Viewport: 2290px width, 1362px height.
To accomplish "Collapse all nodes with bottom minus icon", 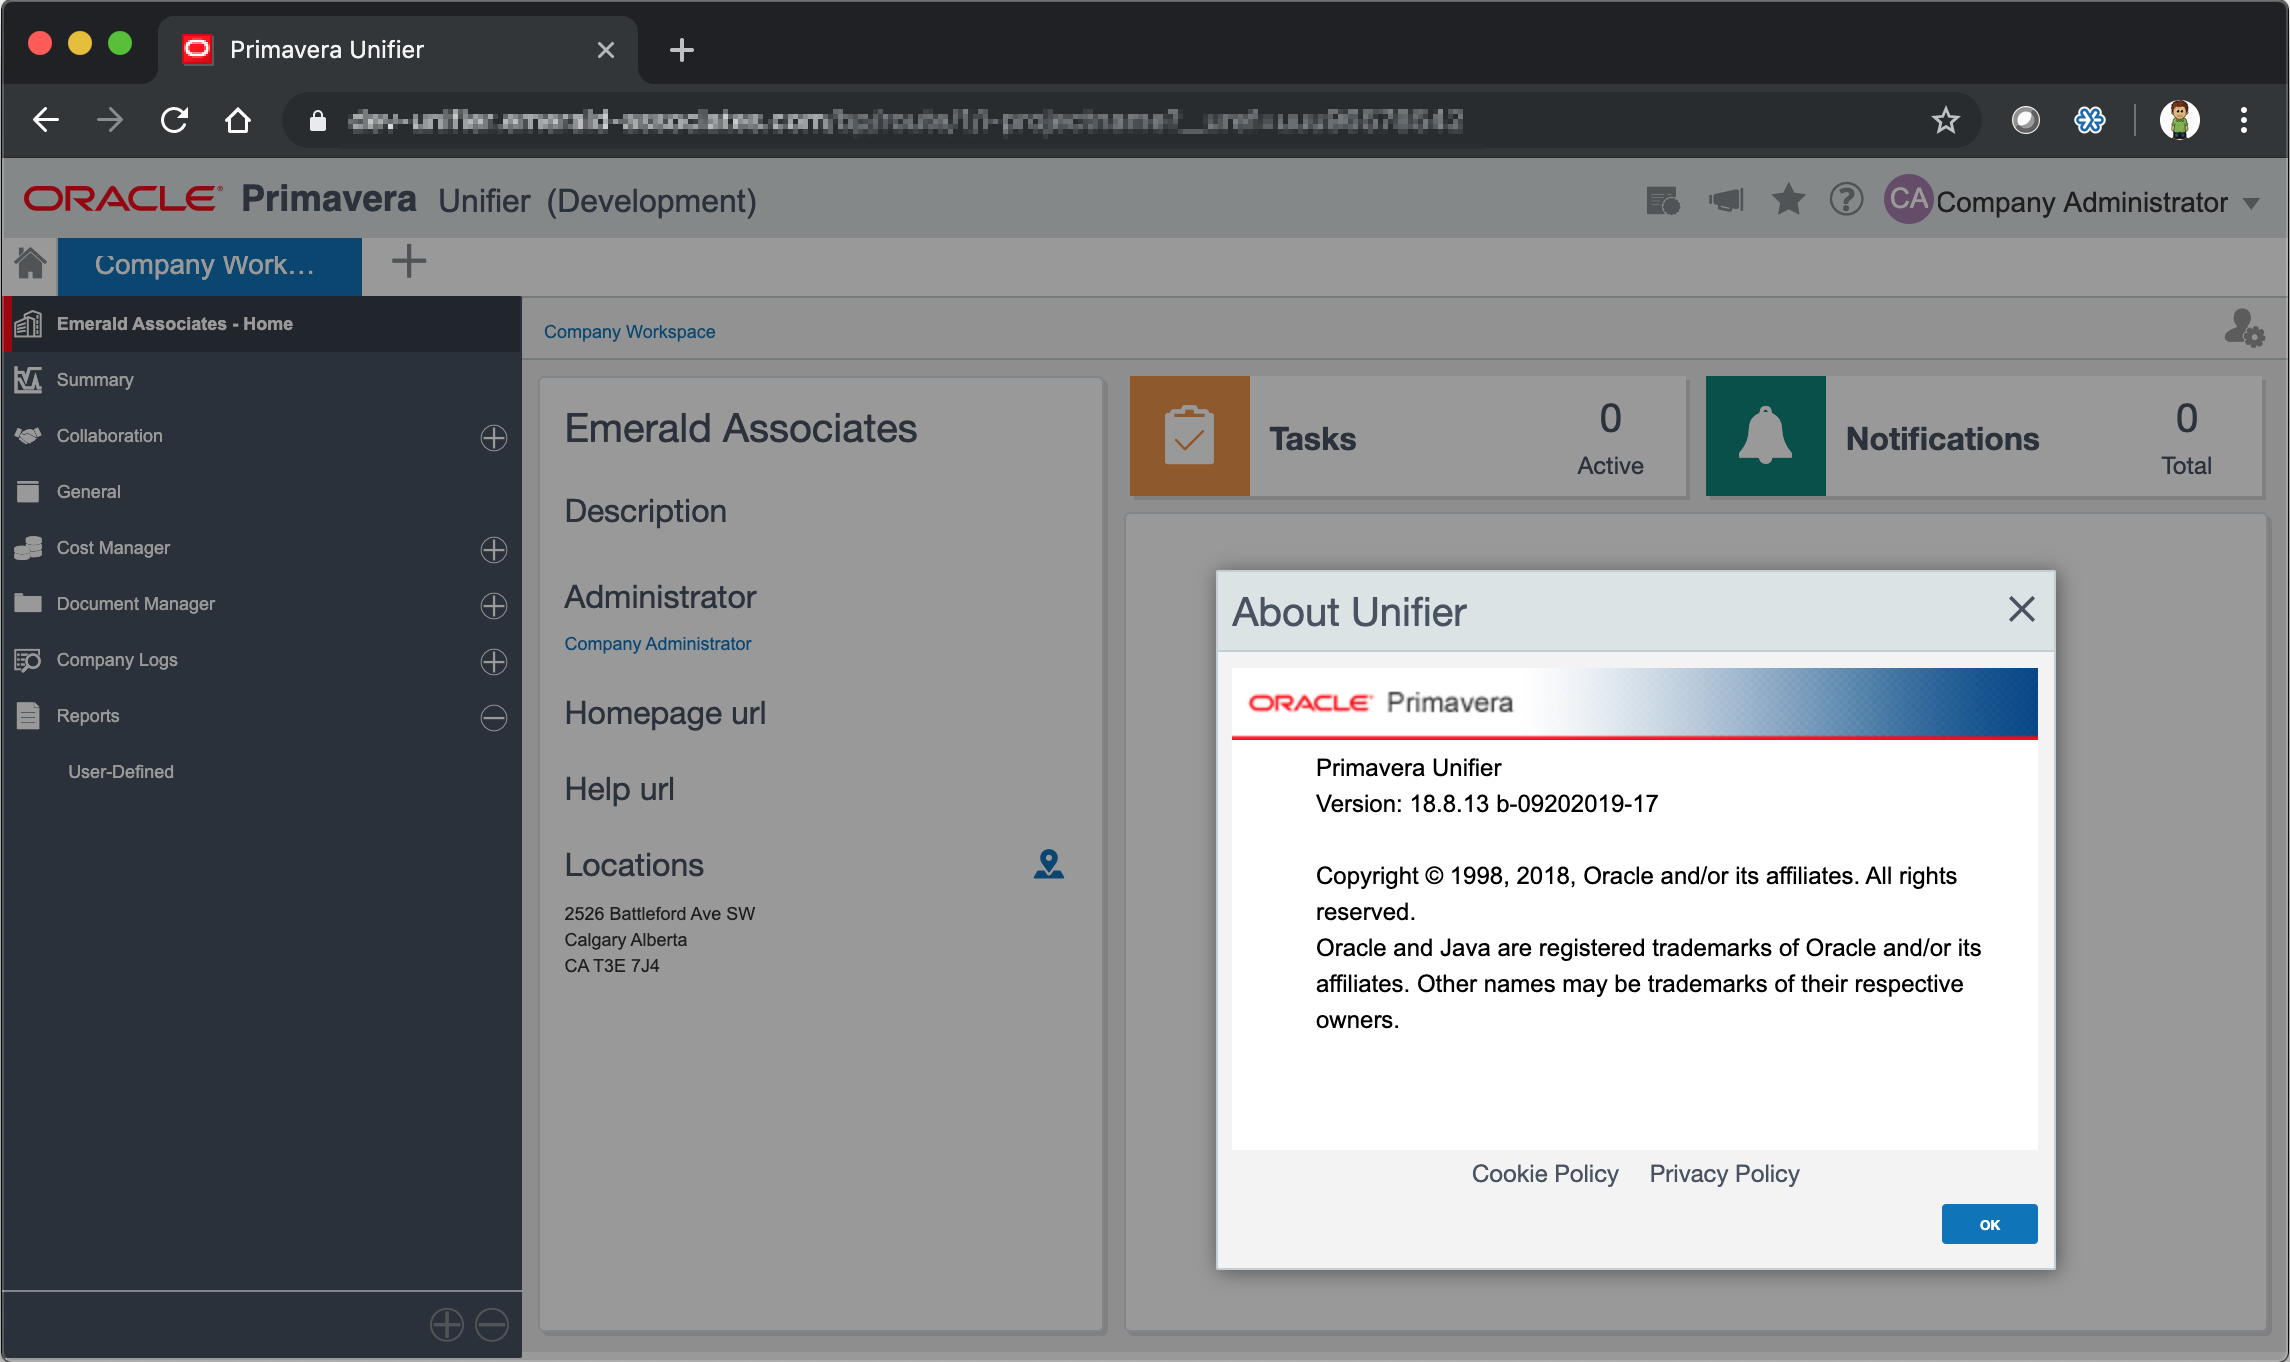I will (492, 1325).
